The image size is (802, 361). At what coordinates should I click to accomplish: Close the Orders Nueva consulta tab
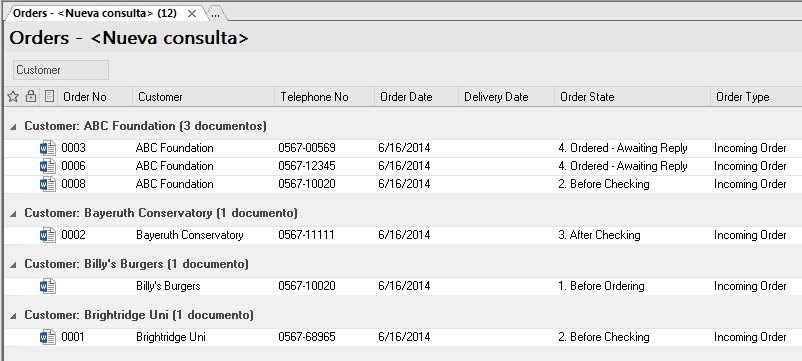[192, 14]
